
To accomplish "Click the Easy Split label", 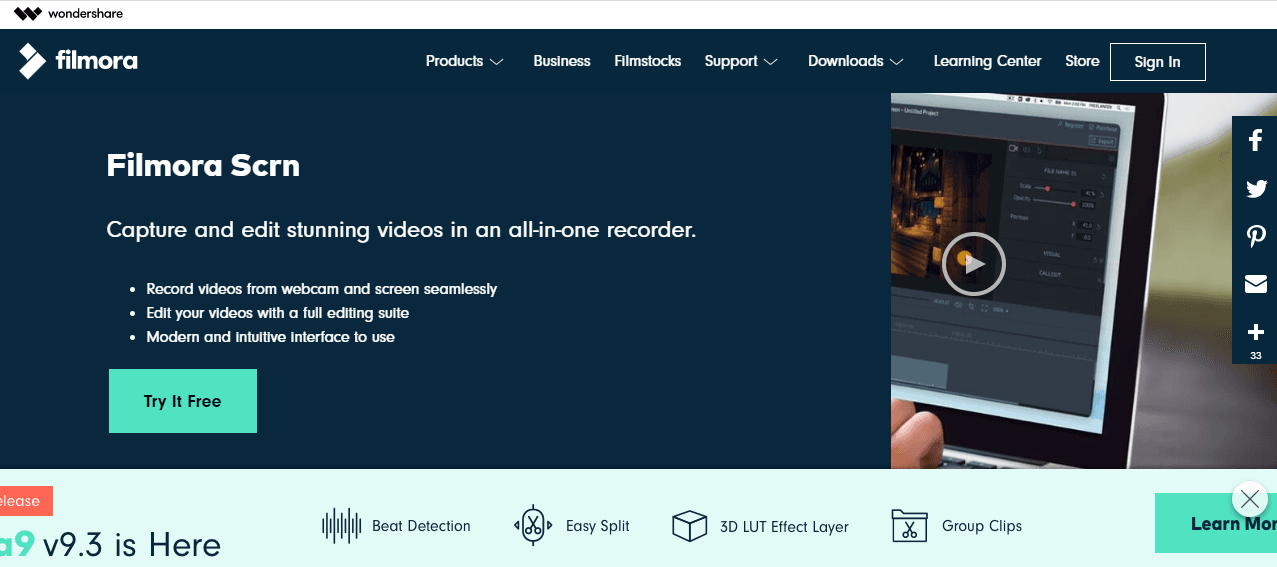I will (598, 526).
